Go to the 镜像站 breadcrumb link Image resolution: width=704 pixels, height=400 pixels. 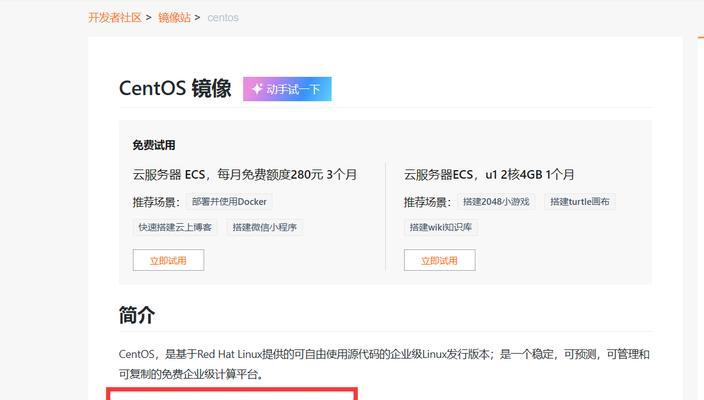(174, 18)
